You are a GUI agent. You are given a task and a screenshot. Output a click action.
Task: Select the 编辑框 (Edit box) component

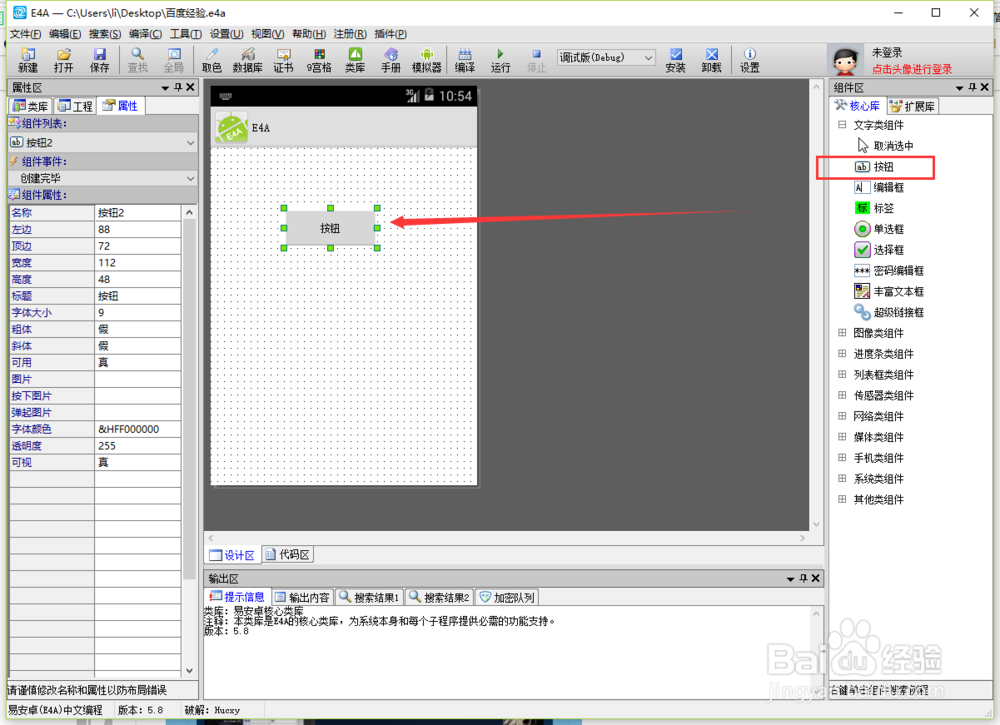tap(879, 187)
